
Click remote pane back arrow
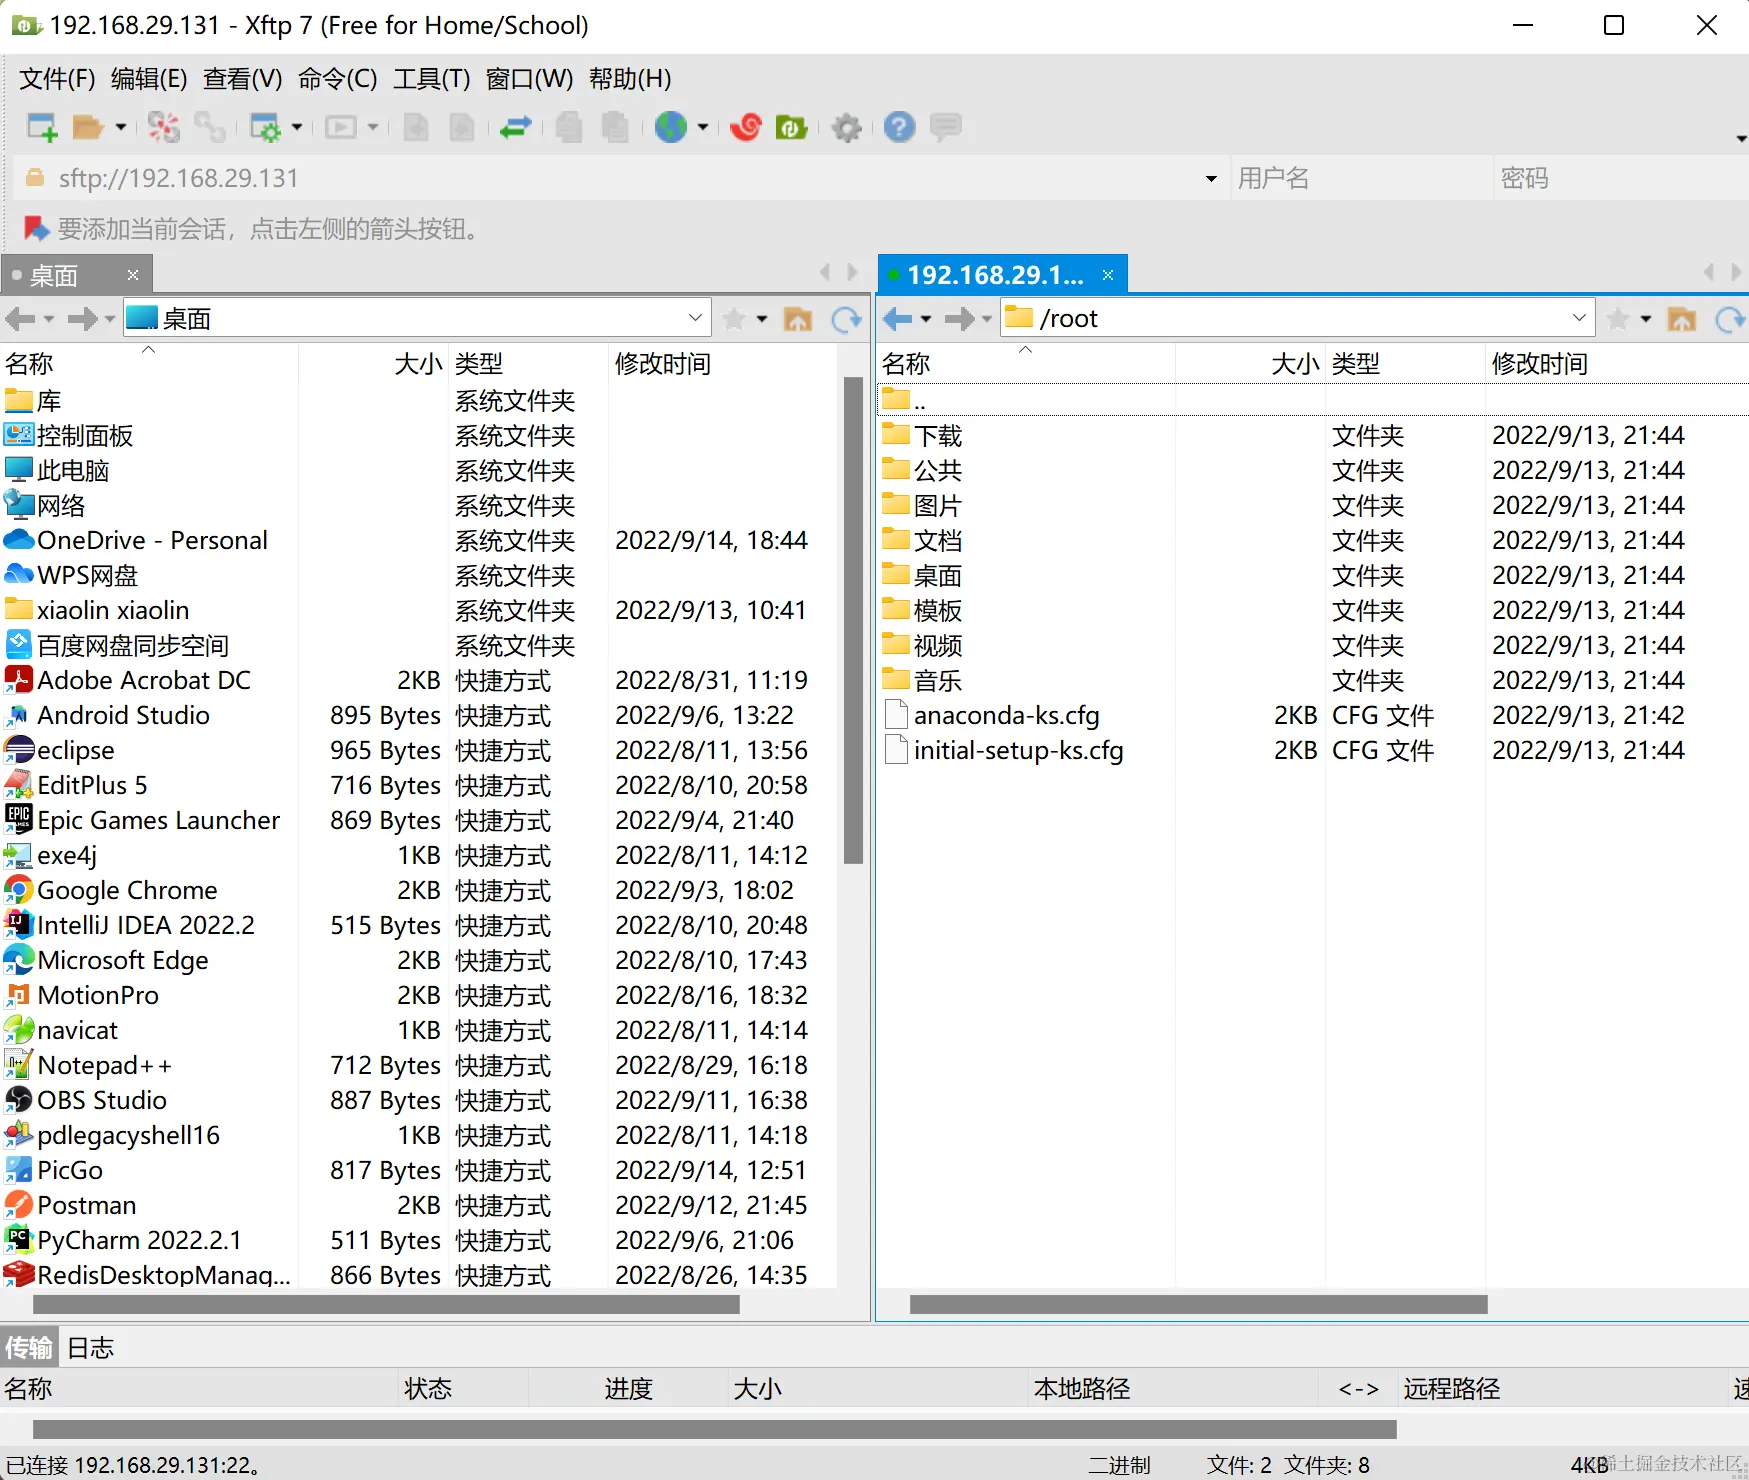point(898,319)
